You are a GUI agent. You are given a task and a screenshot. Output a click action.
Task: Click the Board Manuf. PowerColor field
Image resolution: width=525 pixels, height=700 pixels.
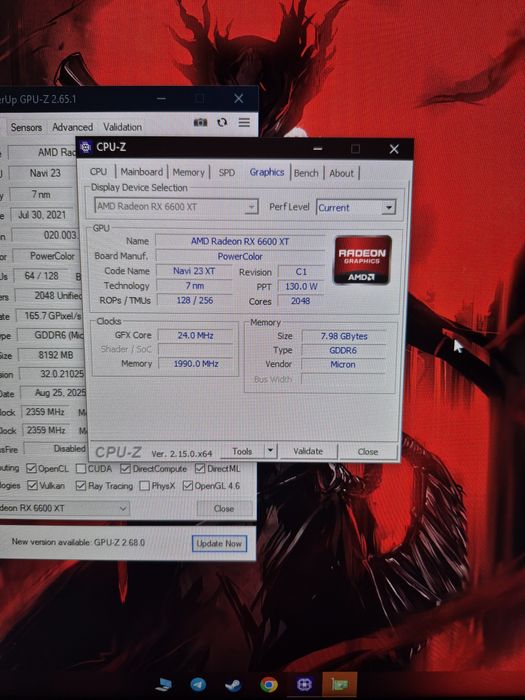point(240,257)
